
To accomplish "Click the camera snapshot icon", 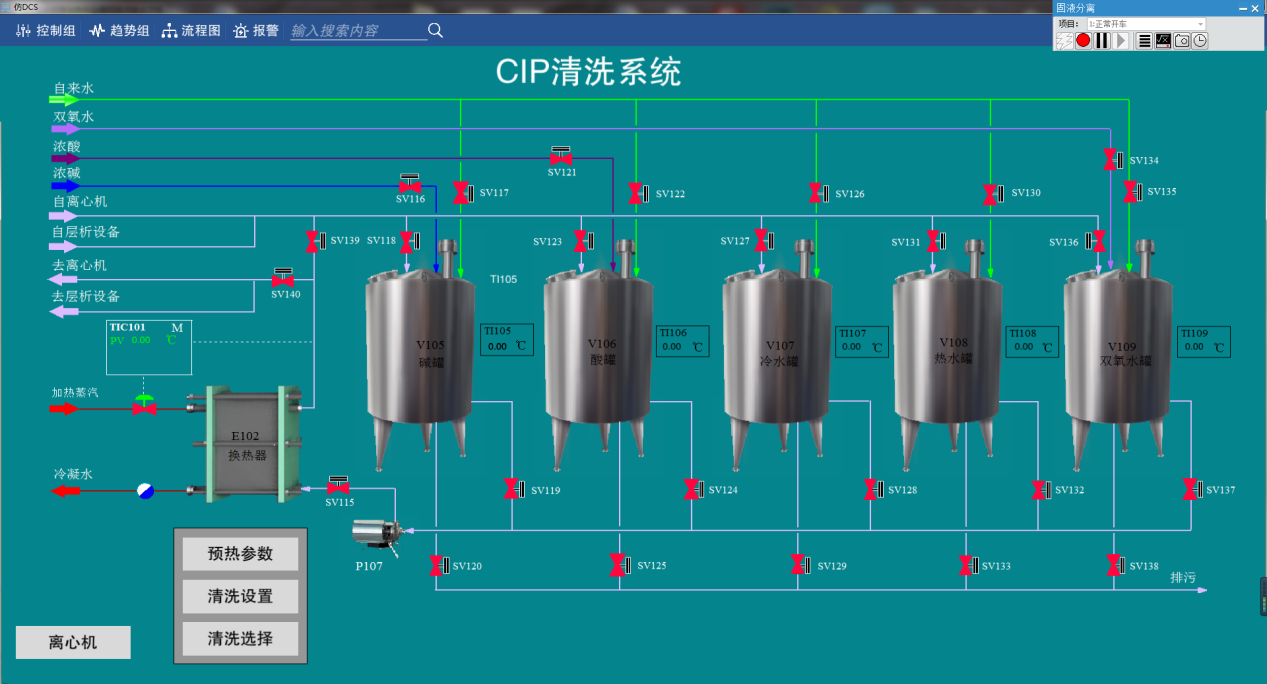I will point(1182,41).
